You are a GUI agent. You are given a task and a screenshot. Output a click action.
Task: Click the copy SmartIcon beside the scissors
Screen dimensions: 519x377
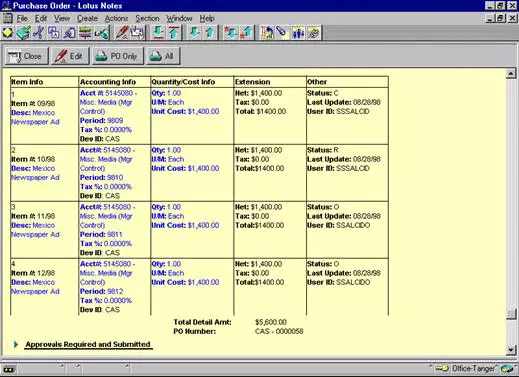[54, 33]
